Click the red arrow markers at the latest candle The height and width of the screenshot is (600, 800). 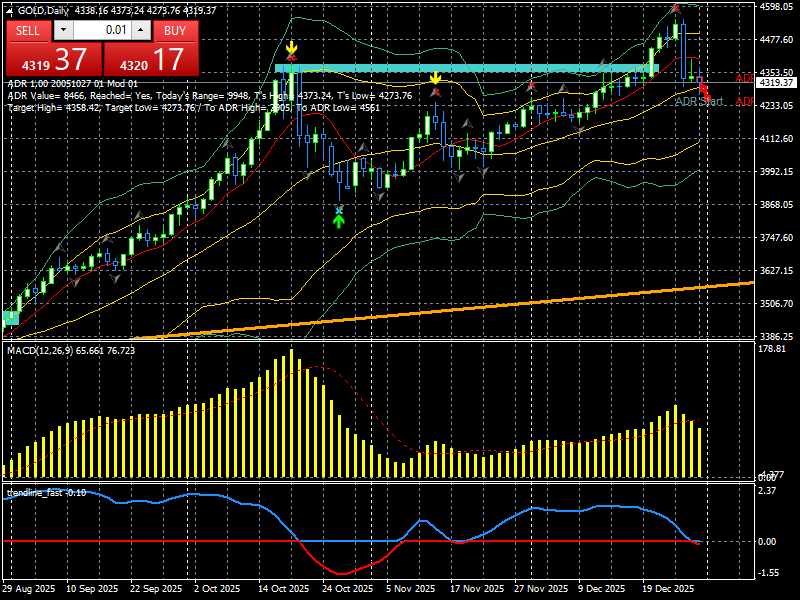(x=705, y=93)
